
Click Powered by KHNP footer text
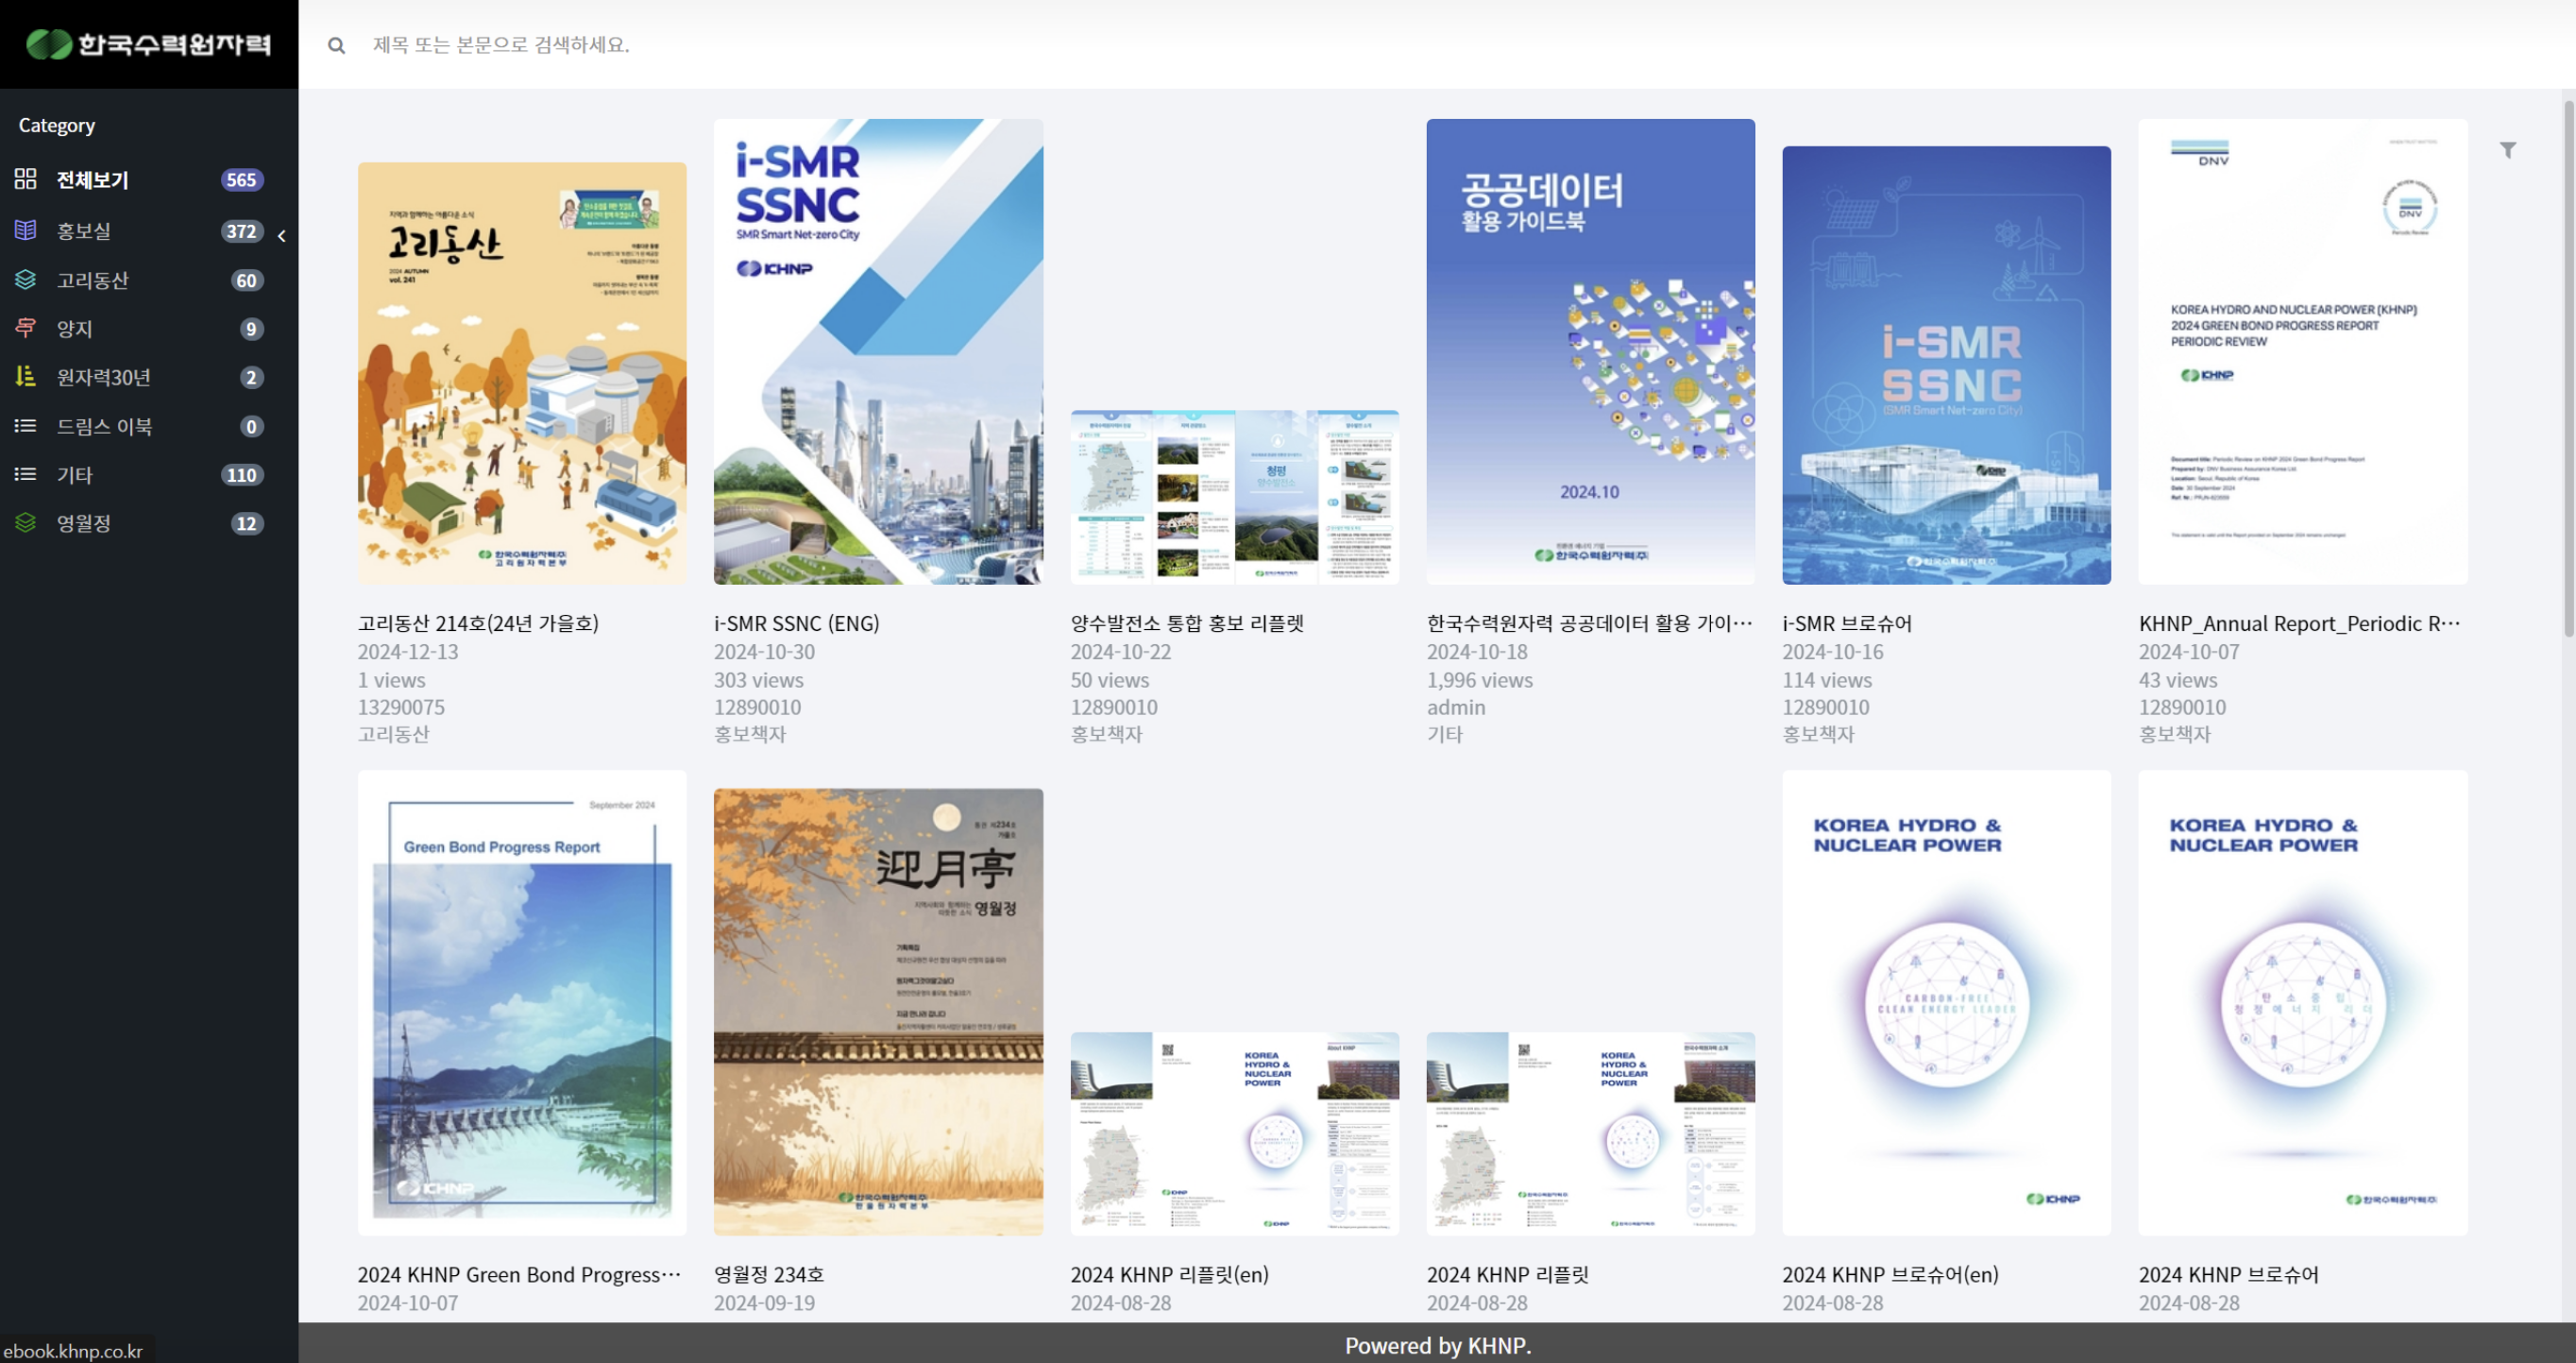pyautogui.click(x=1437, y=1345)
